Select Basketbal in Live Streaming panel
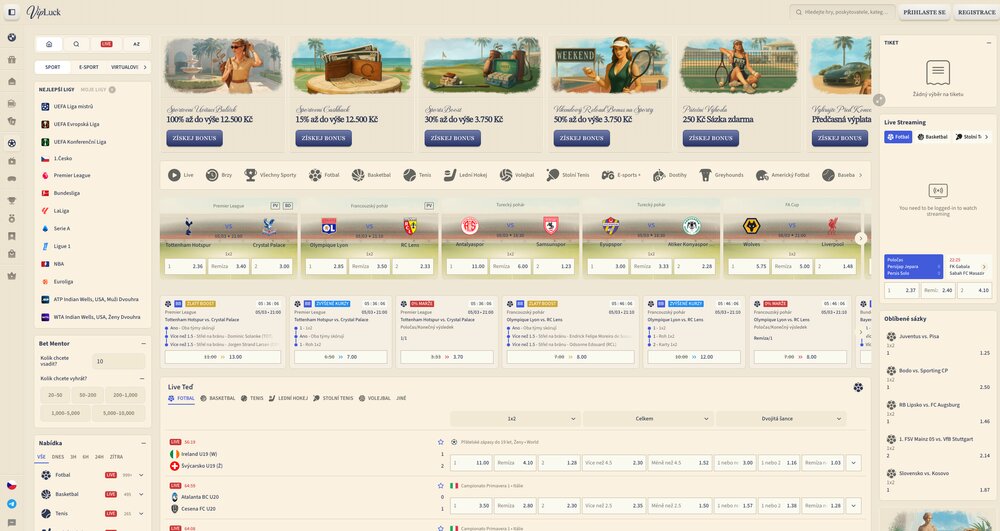This screenshot has height=531, width=1000. (932, 137)
